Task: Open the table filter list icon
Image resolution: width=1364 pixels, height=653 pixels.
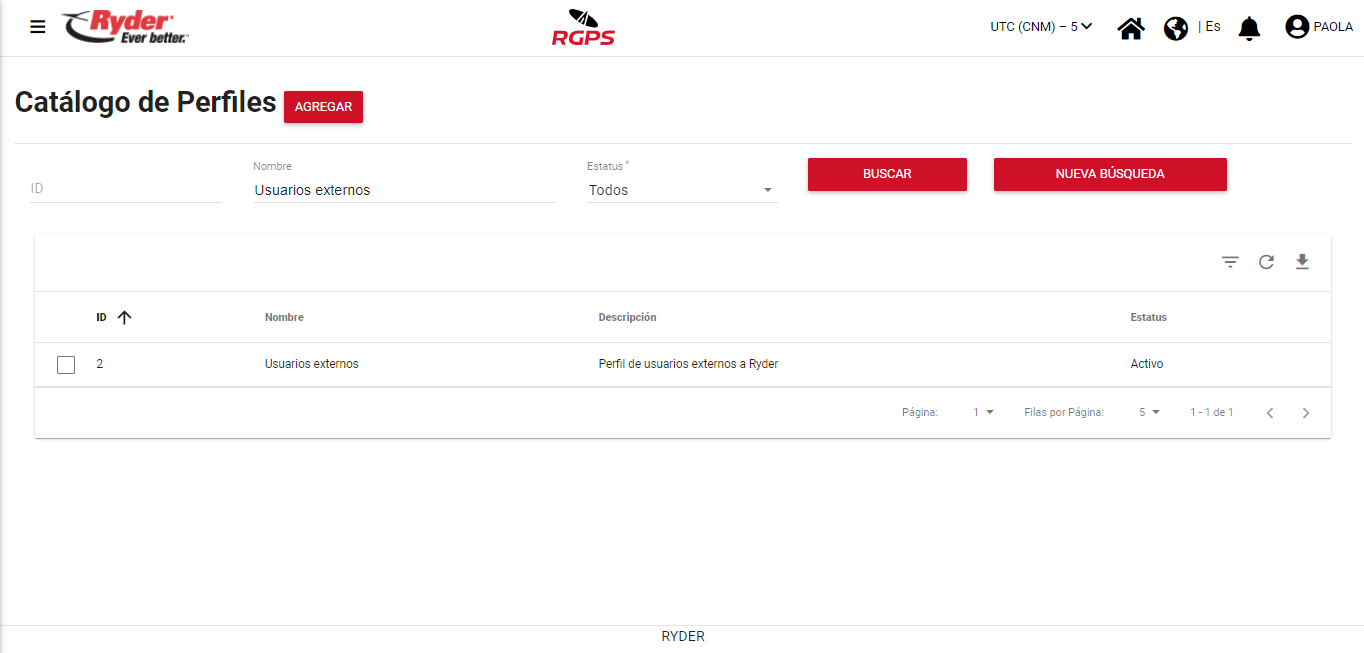Action: point(1230,262)
